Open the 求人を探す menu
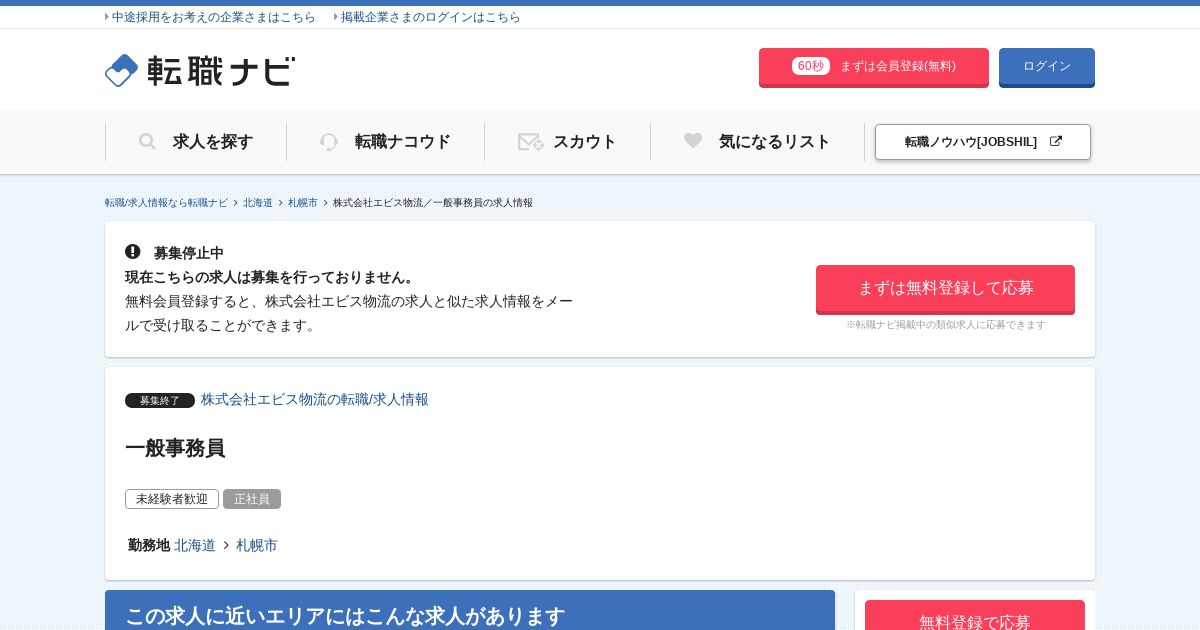 tap(196, 142)
